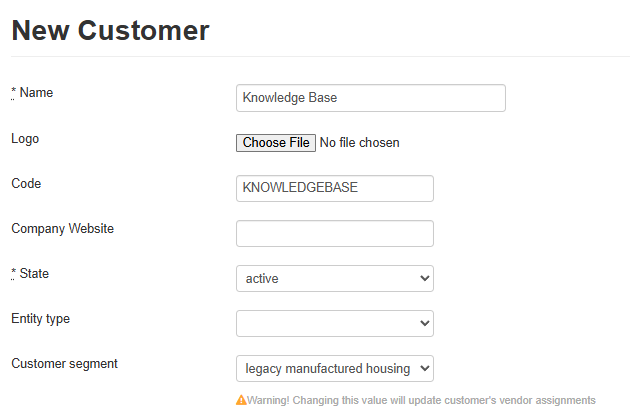
Task: Click the New Customer heading
Action: pyautogui.click(x=110, y=31)
